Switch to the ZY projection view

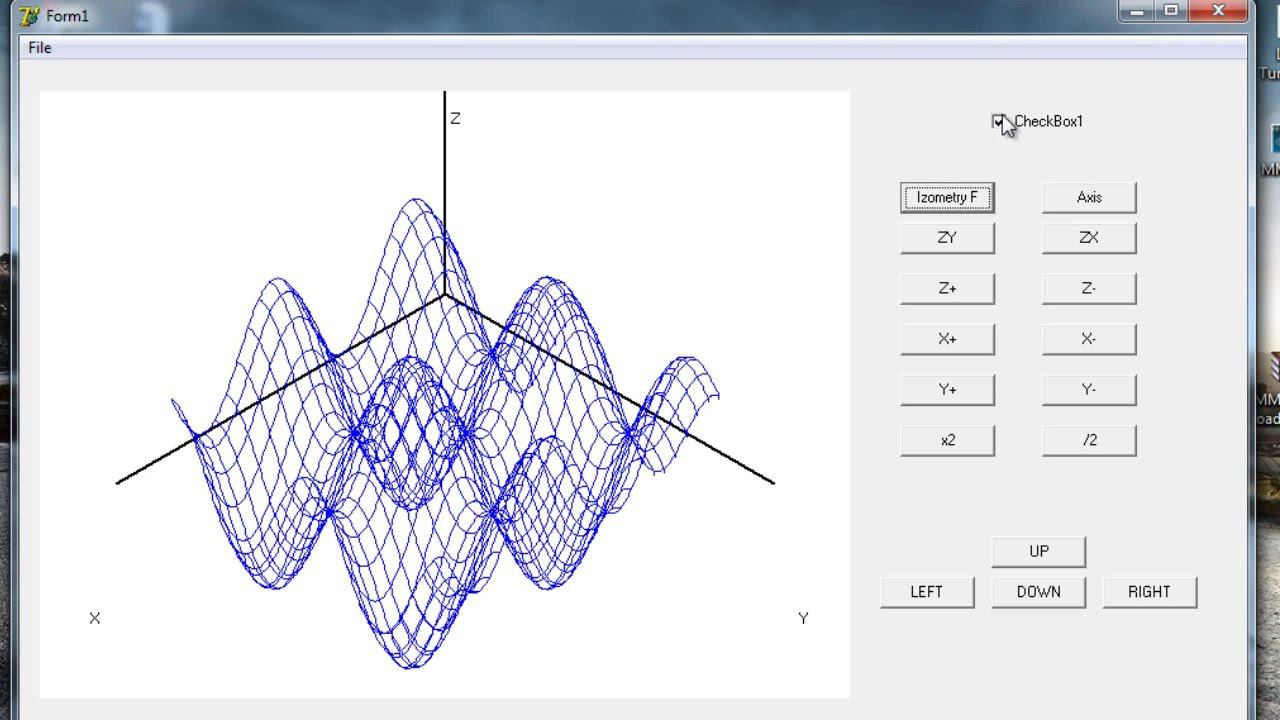(947, 238)
